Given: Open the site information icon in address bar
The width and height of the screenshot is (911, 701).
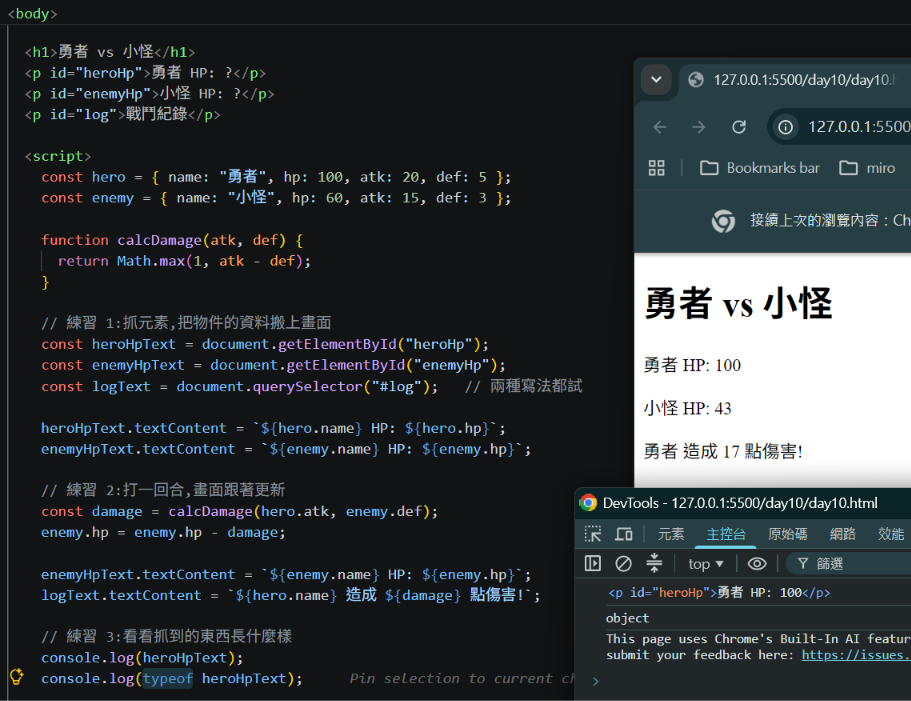Looking at the screenshot, I should [x=786, y=127].
